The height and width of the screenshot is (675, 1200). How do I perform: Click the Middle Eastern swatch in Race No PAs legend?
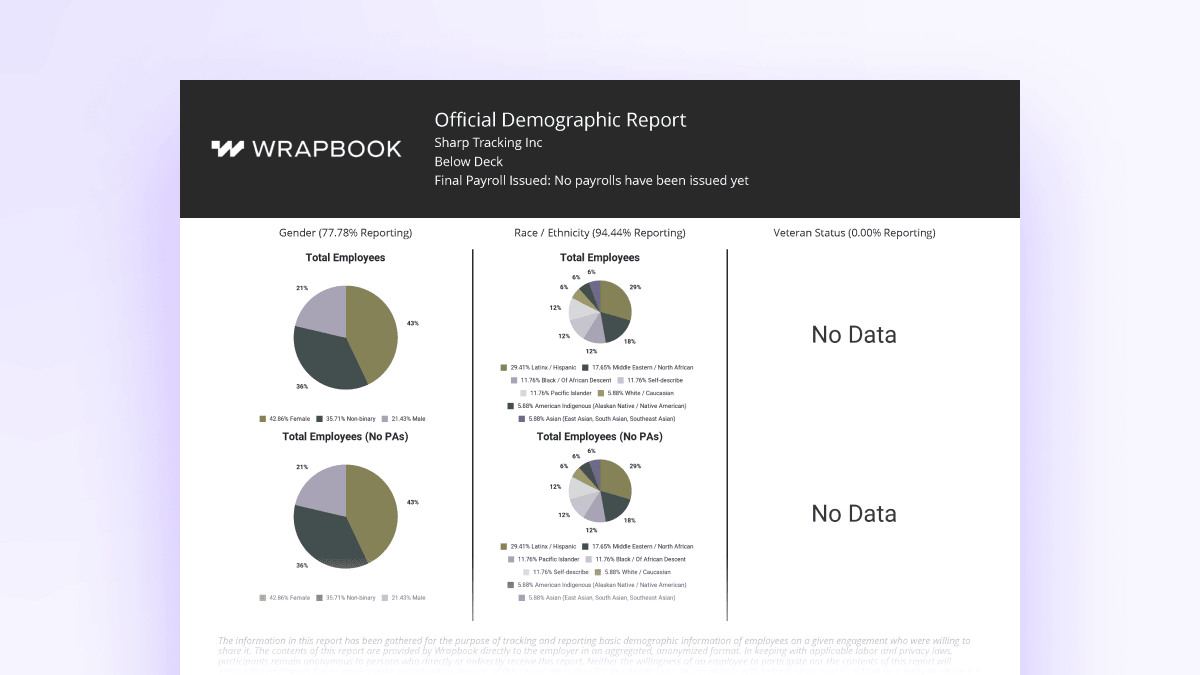pyautogui.click(x=585, y=547)
